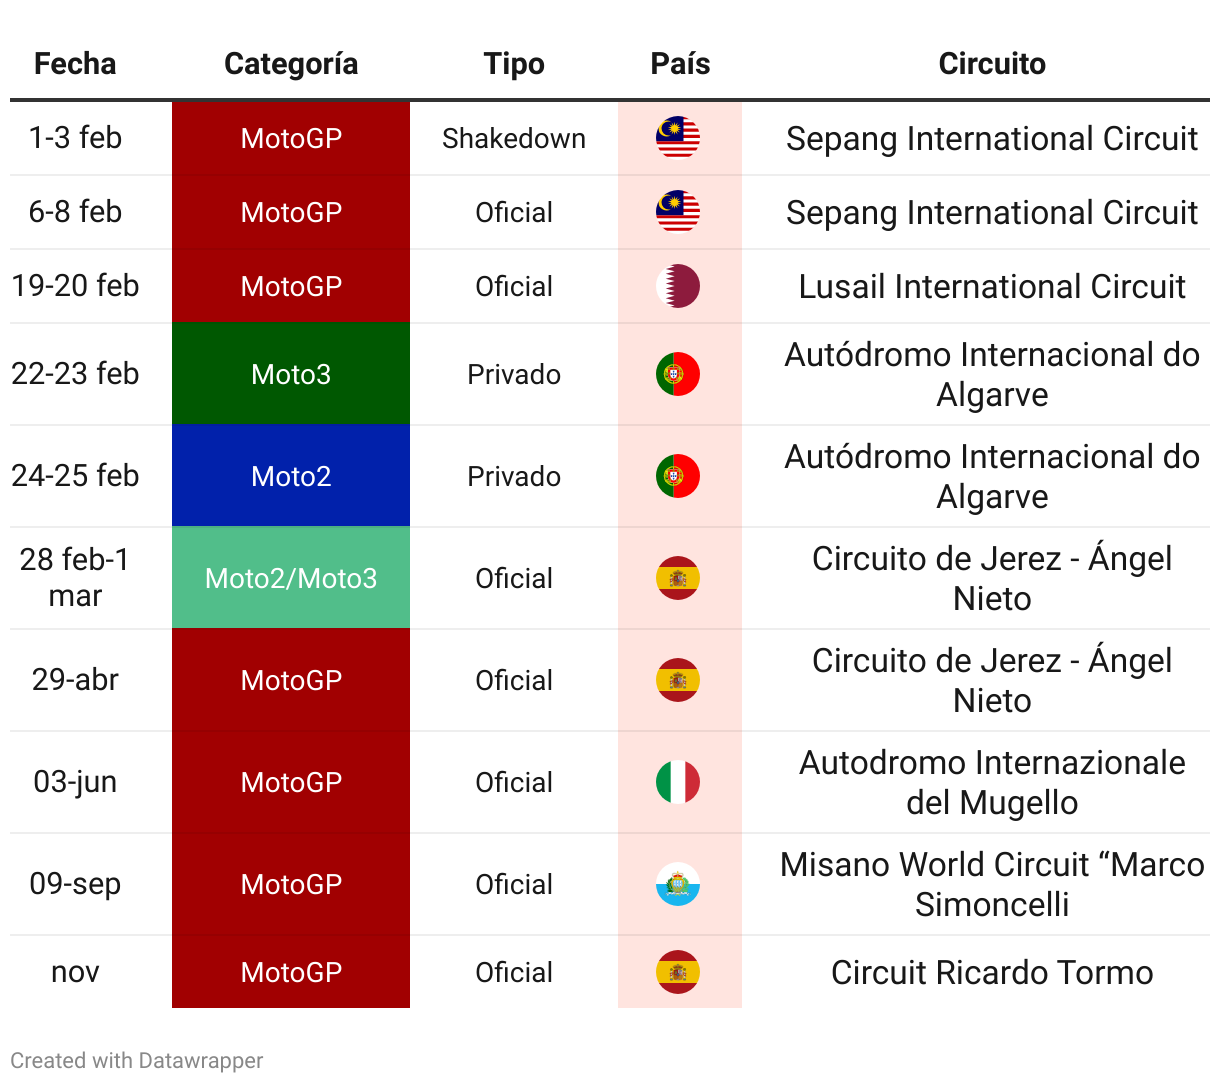Image resolution: width=1220 pixels, height=1084 pixels.
Task: Open the Created with Datawrapper link
Action: [137, 1060]
